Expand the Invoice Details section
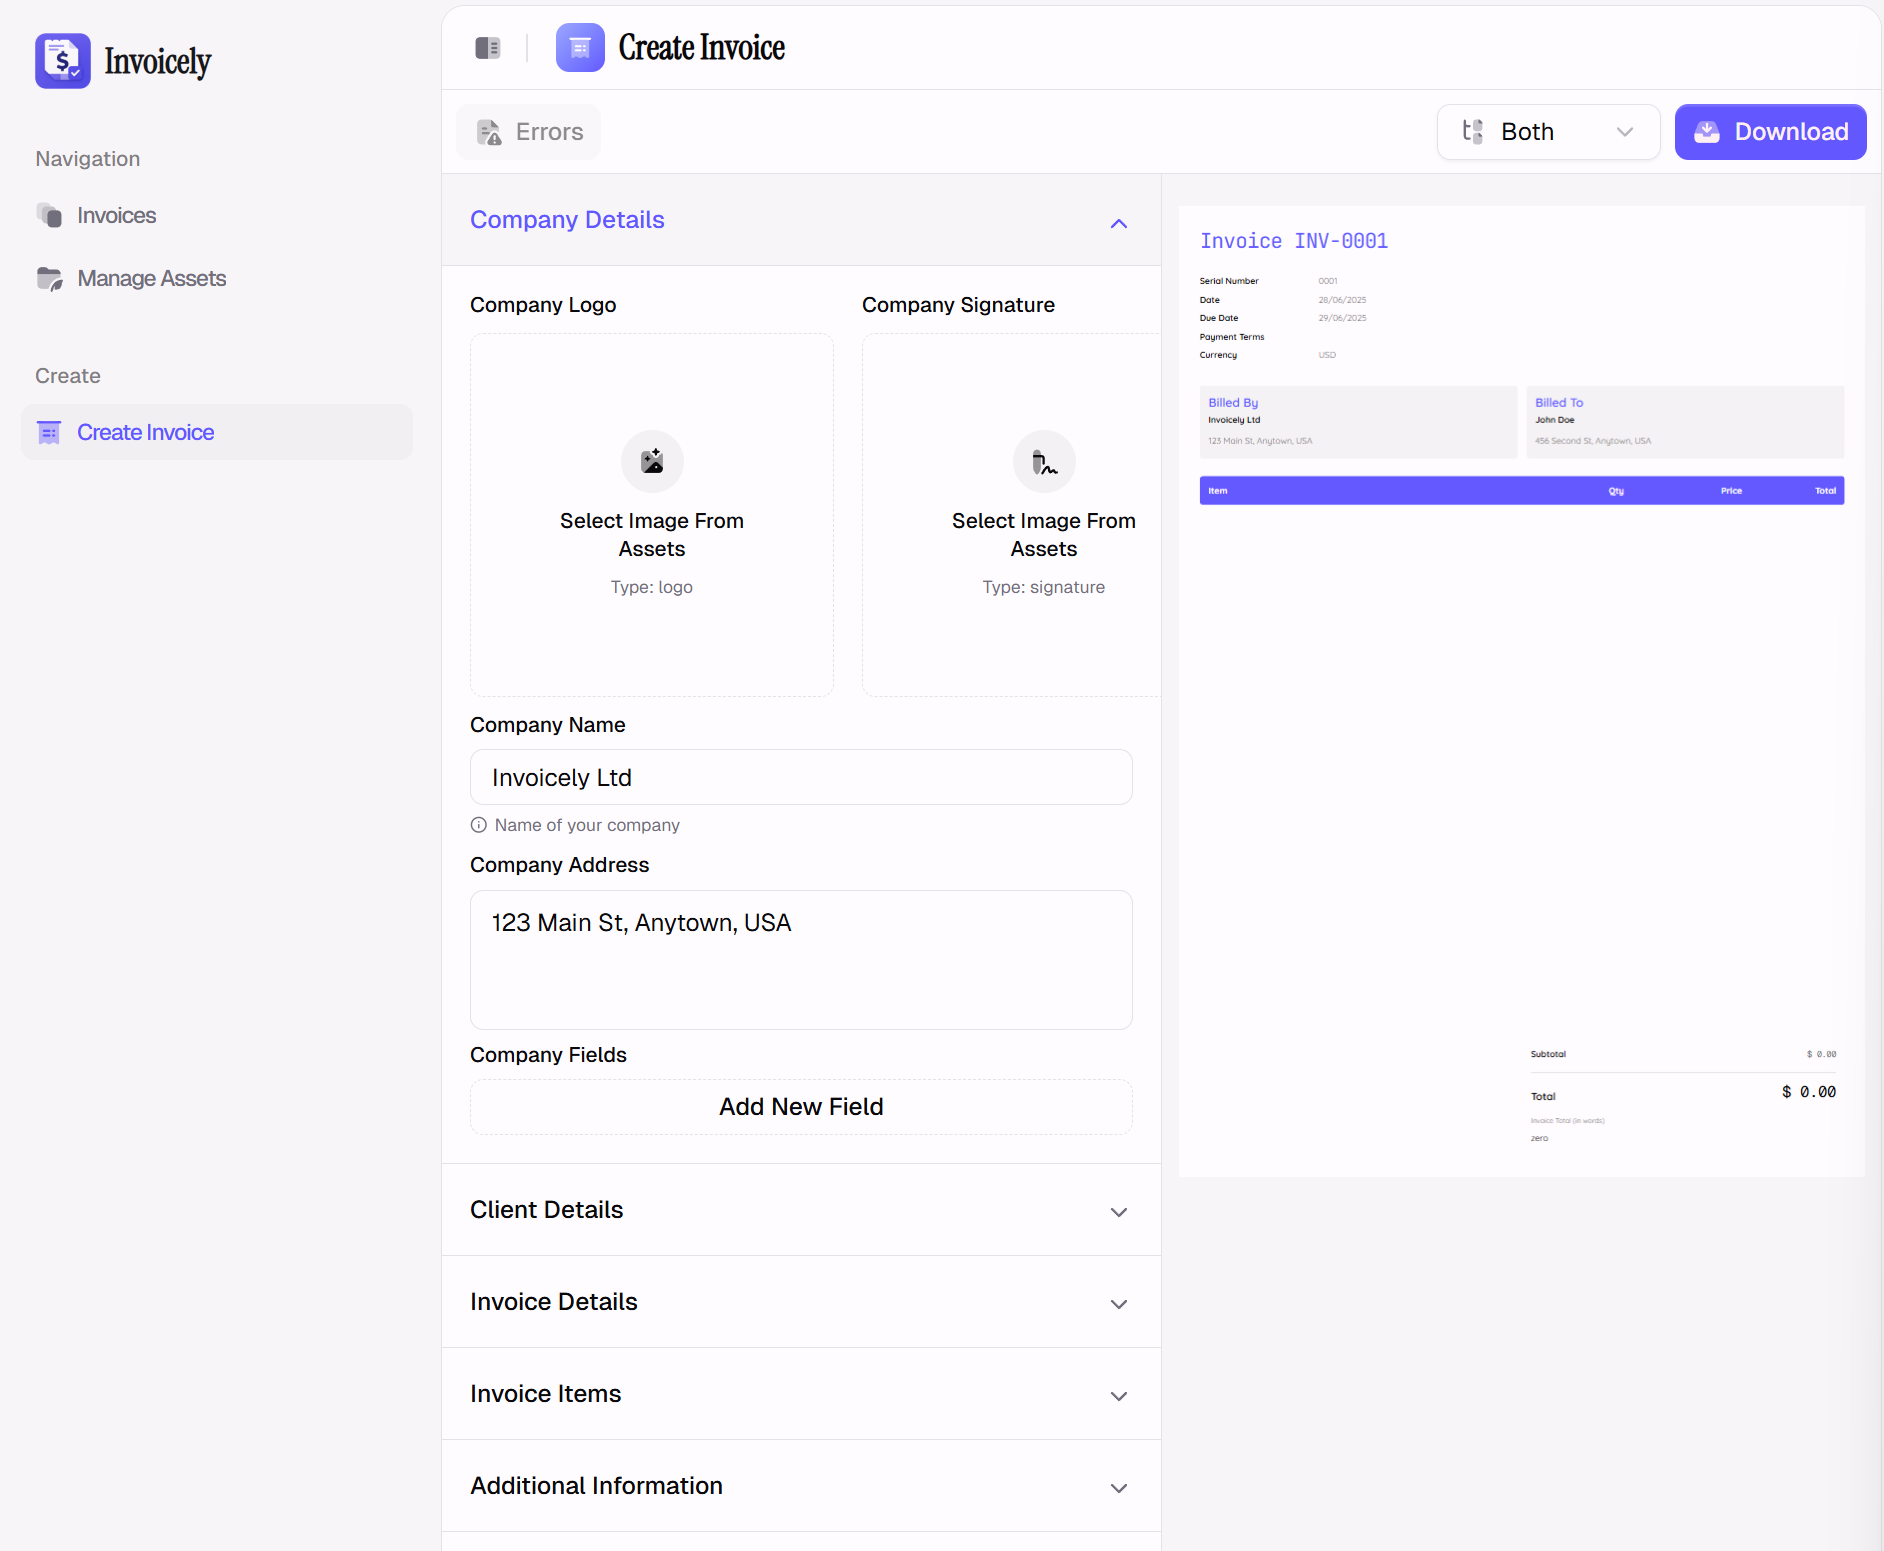This screenshot has width=1884, height=1551. point(801,1302)
